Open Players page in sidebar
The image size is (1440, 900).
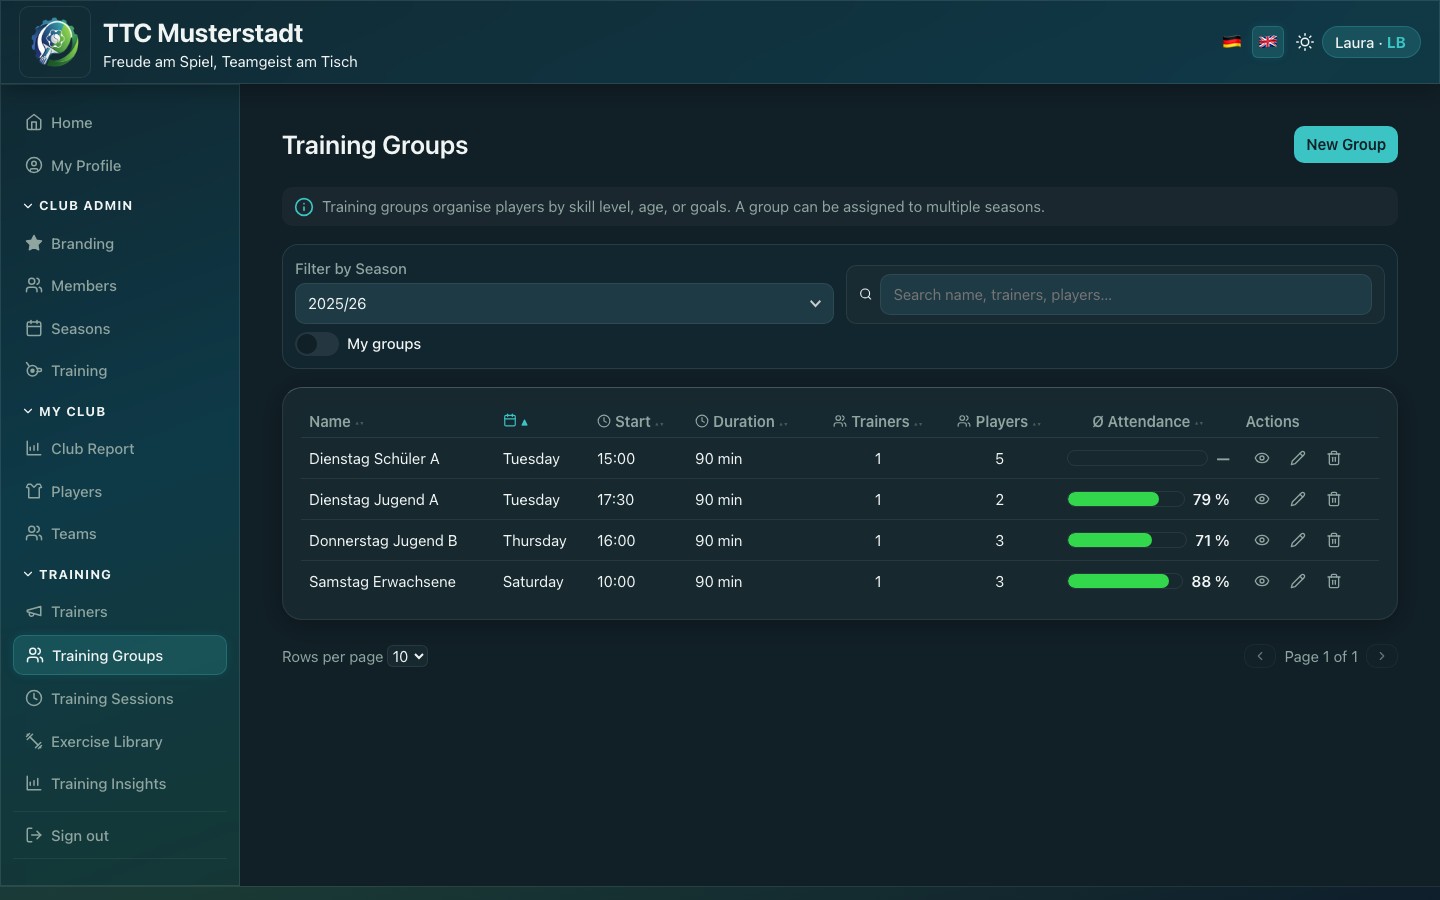click(120, 492)
